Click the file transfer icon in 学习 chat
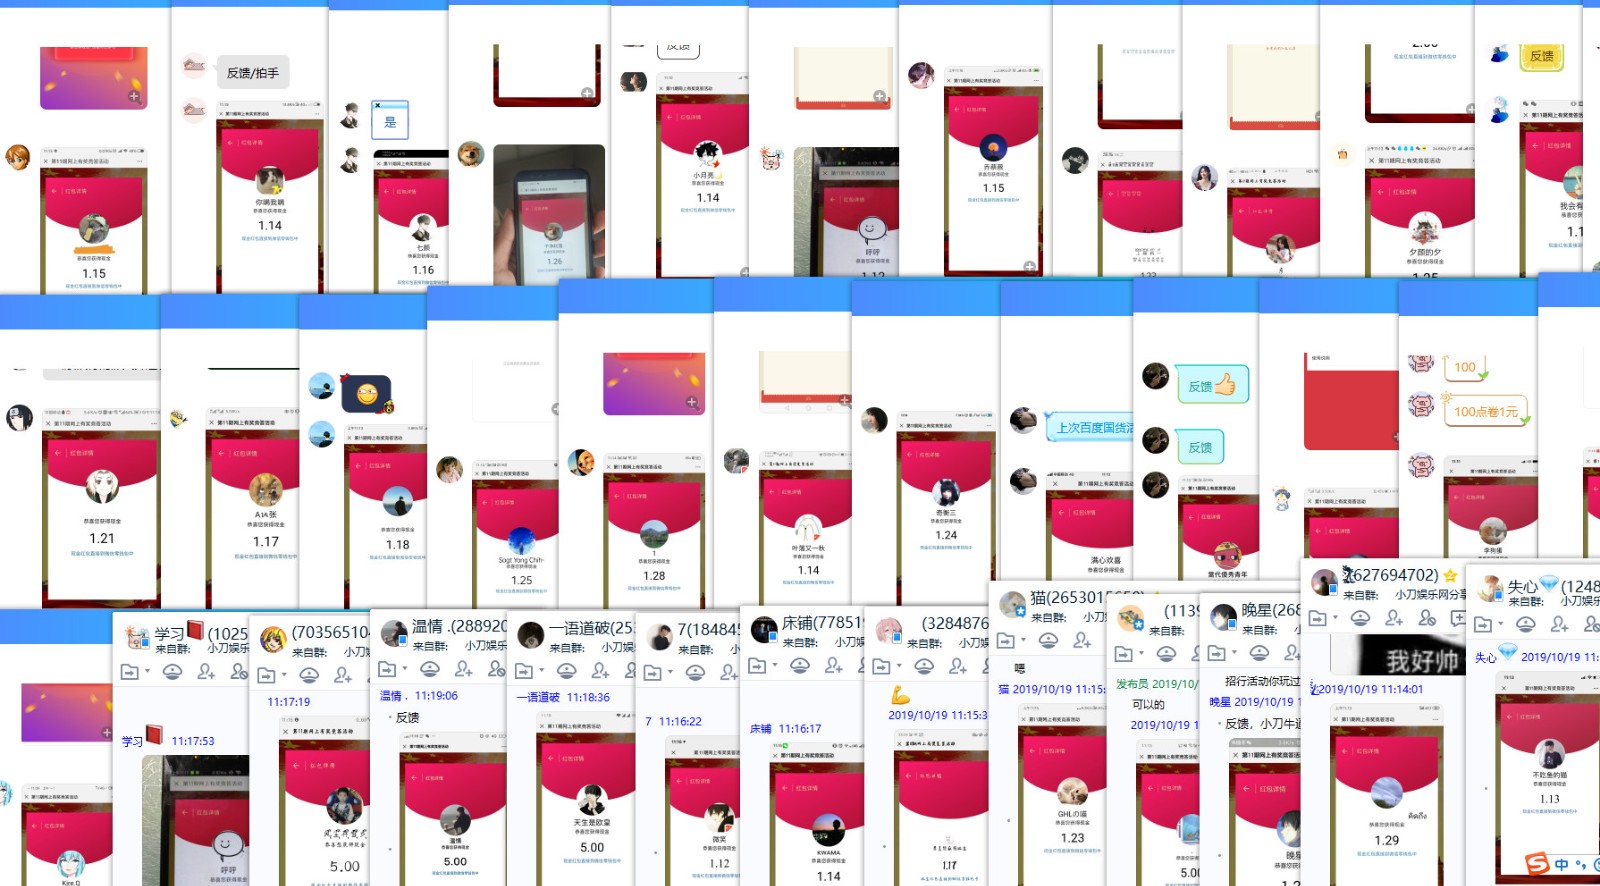Screen dimensions: 1600x886 pos(129,673)
